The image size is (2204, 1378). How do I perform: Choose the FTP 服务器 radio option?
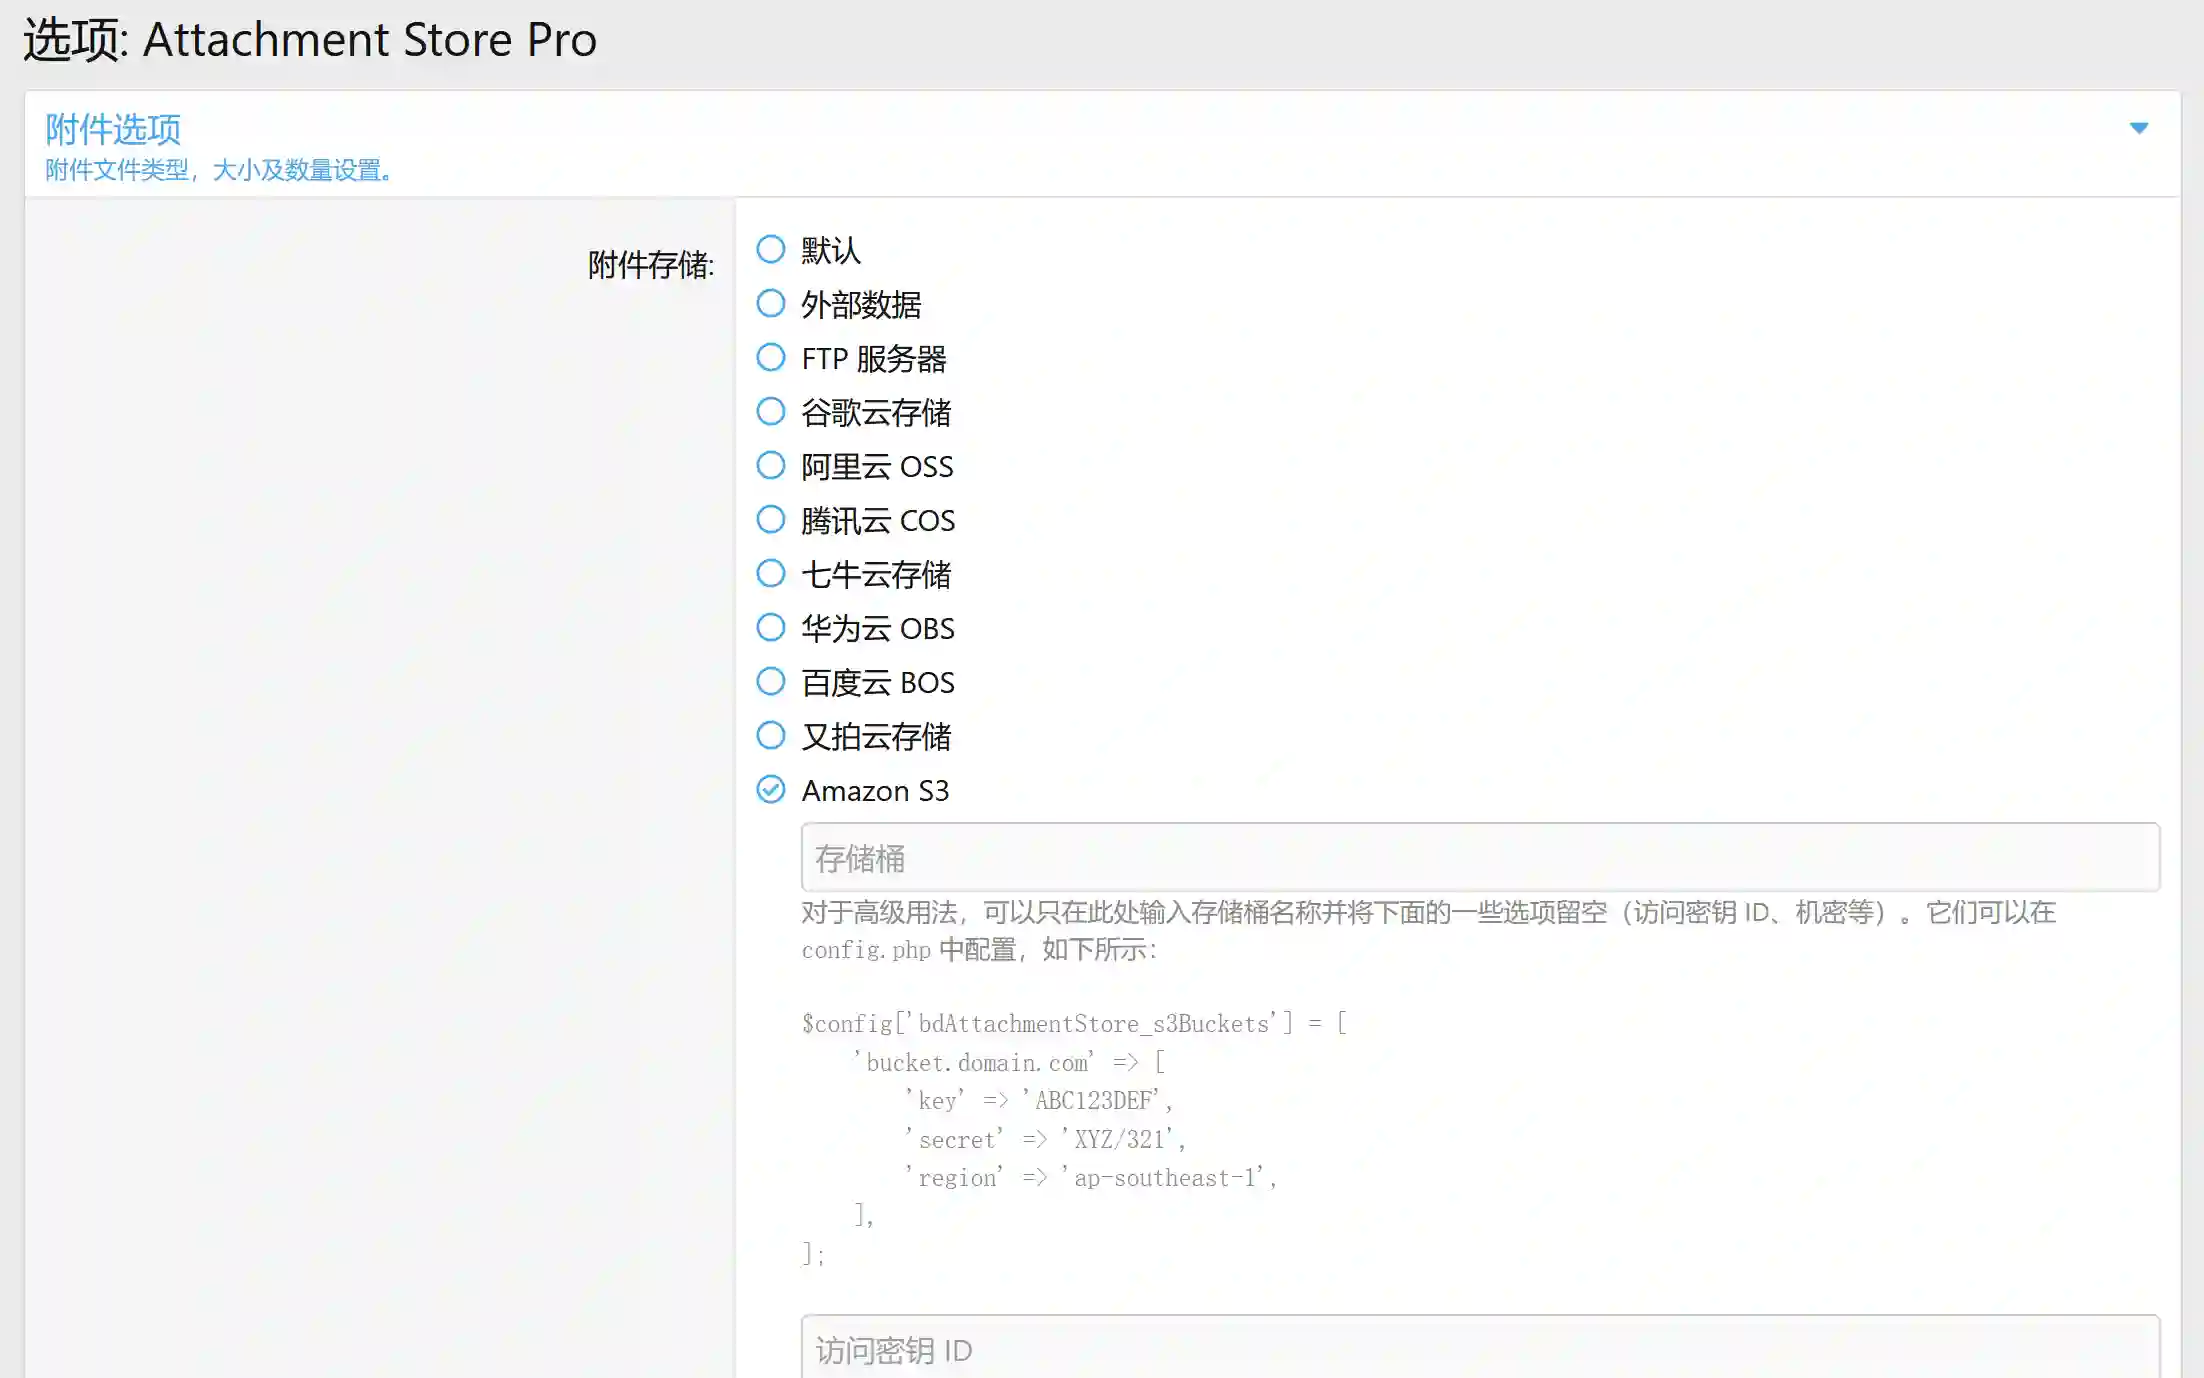click(770, 357)
